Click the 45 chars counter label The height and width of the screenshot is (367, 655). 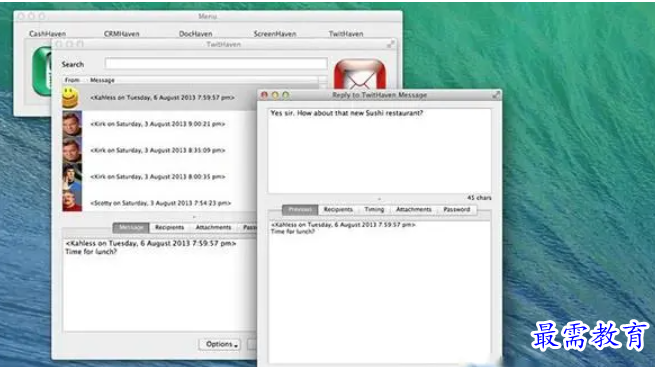click(x=479, y=198)
